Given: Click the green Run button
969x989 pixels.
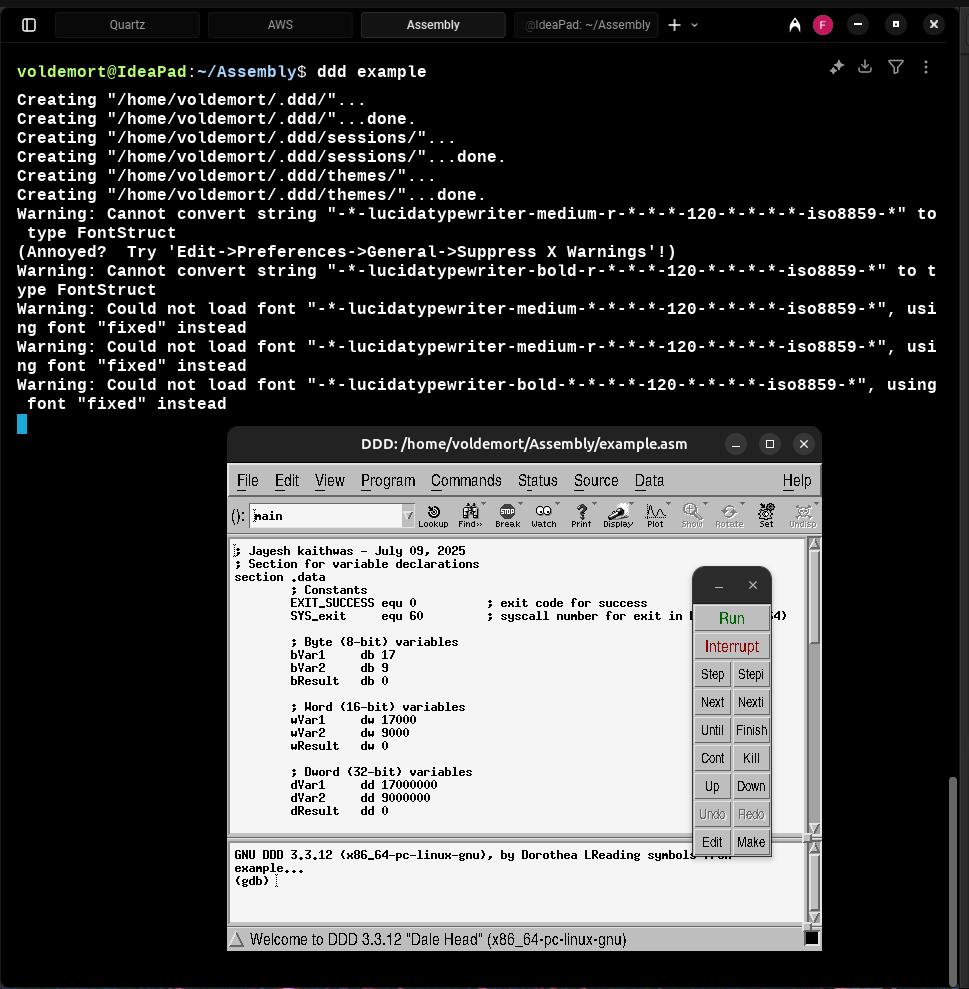Looking at the screenshot, I should tap(732, 618).
